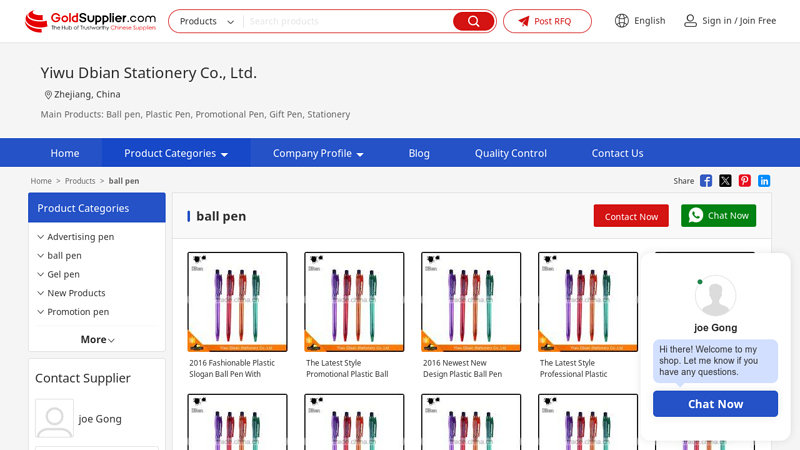Expand New Products category

41,293
